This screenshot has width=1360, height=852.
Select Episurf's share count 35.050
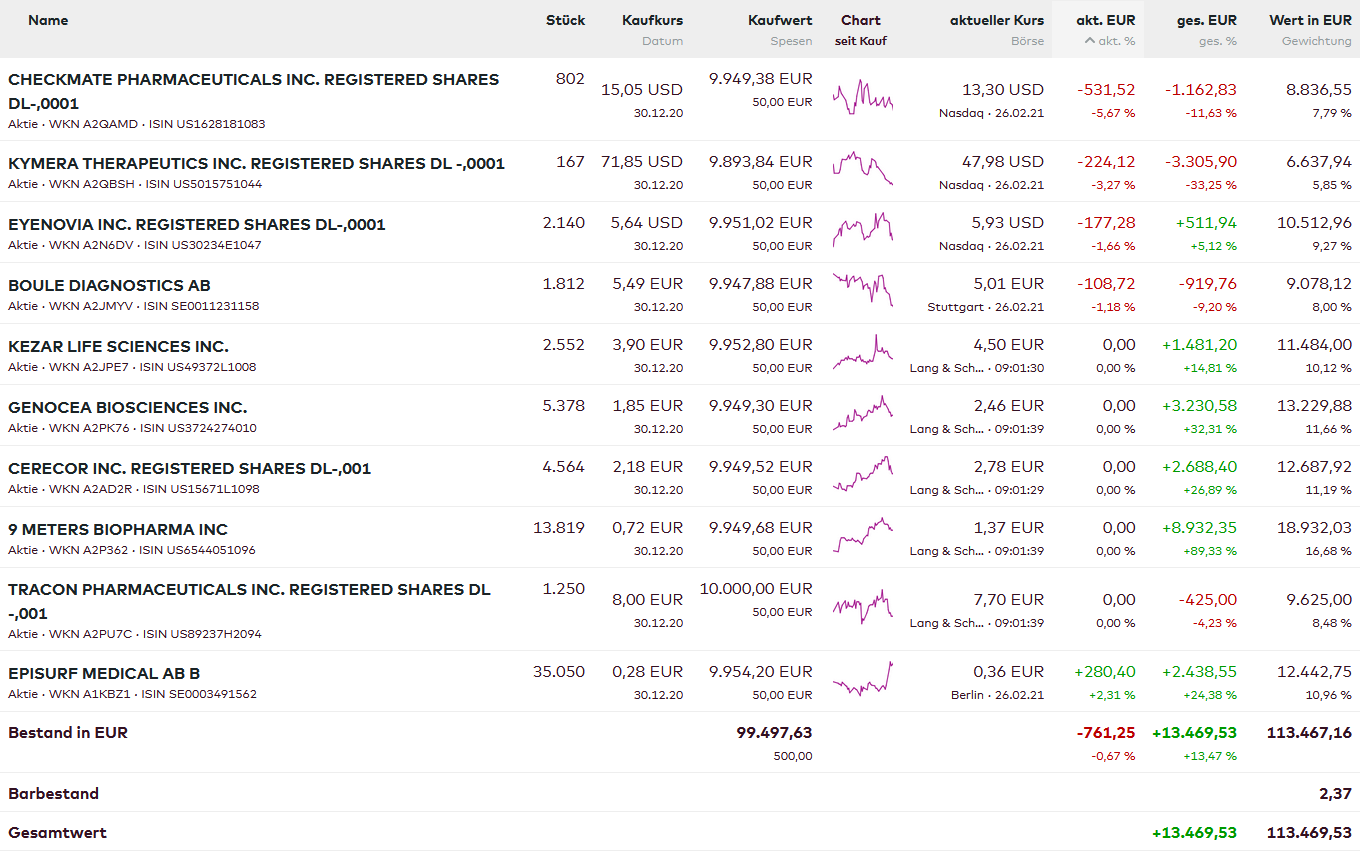point(559,672)
